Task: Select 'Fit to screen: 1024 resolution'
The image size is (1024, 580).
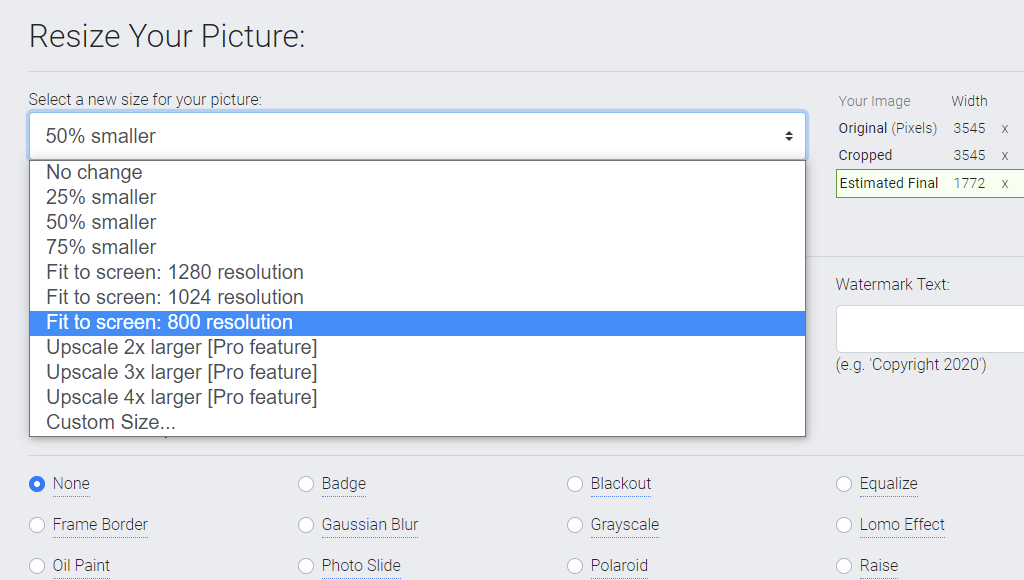Action: pos(417,297)
